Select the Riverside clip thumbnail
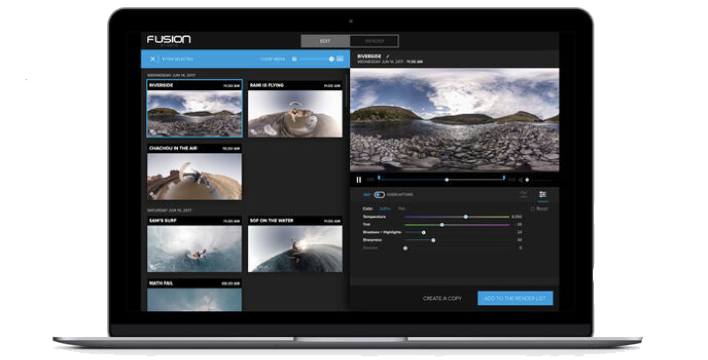This screenshot has width=708, height=360. [x=195, y=109]
